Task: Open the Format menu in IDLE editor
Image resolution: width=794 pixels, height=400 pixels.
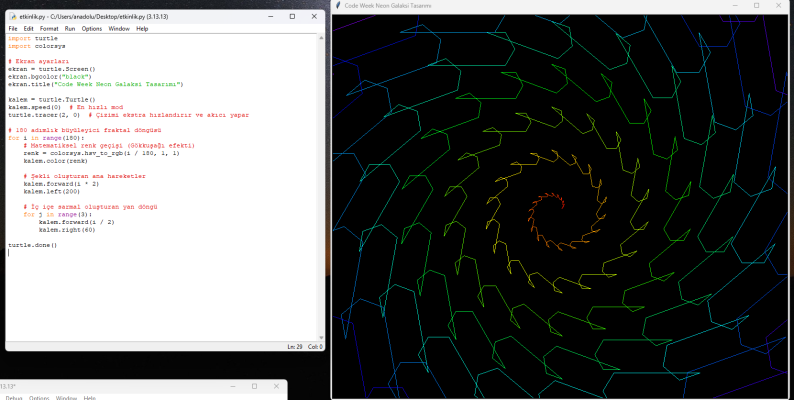Action: (49, 29)
